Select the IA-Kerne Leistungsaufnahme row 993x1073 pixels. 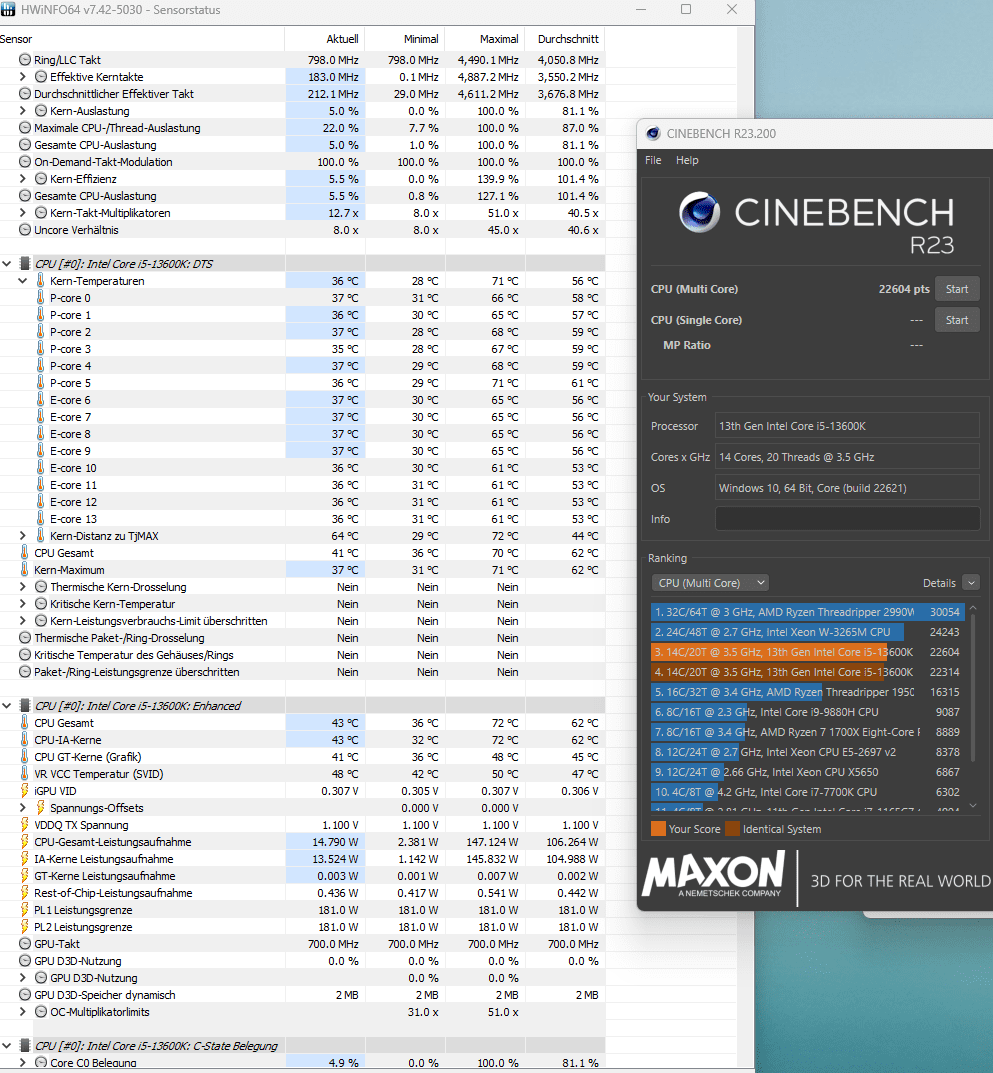[302, 859]
